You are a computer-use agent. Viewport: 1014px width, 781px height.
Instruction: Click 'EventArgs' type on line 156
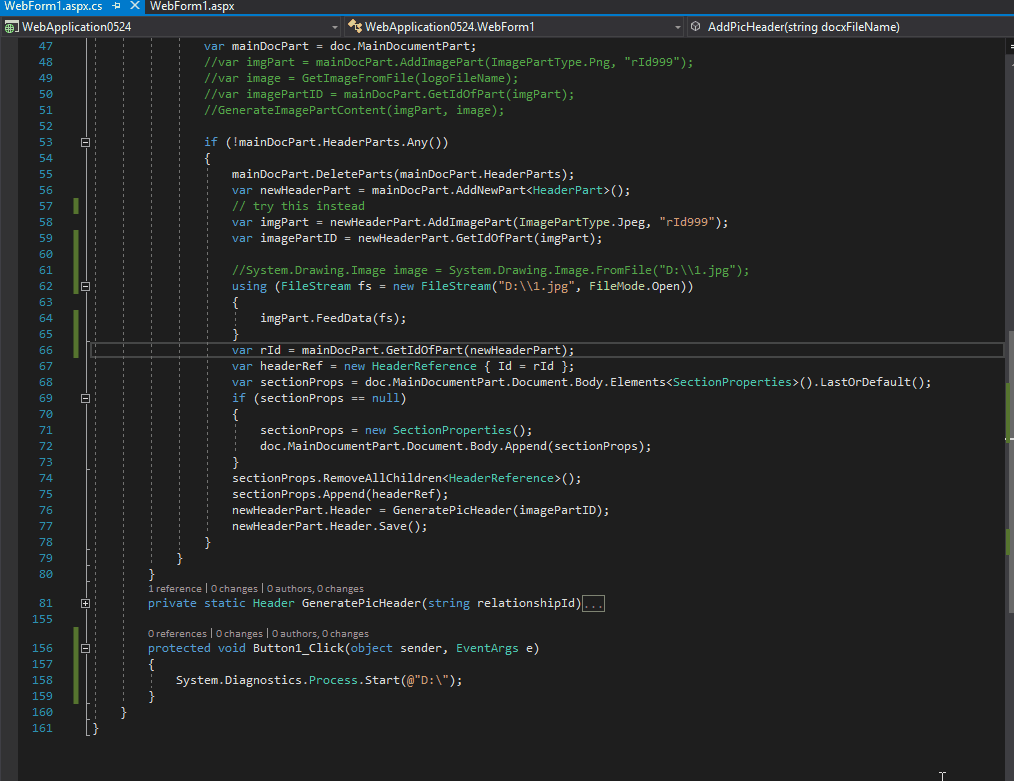[x=487, y=648]
